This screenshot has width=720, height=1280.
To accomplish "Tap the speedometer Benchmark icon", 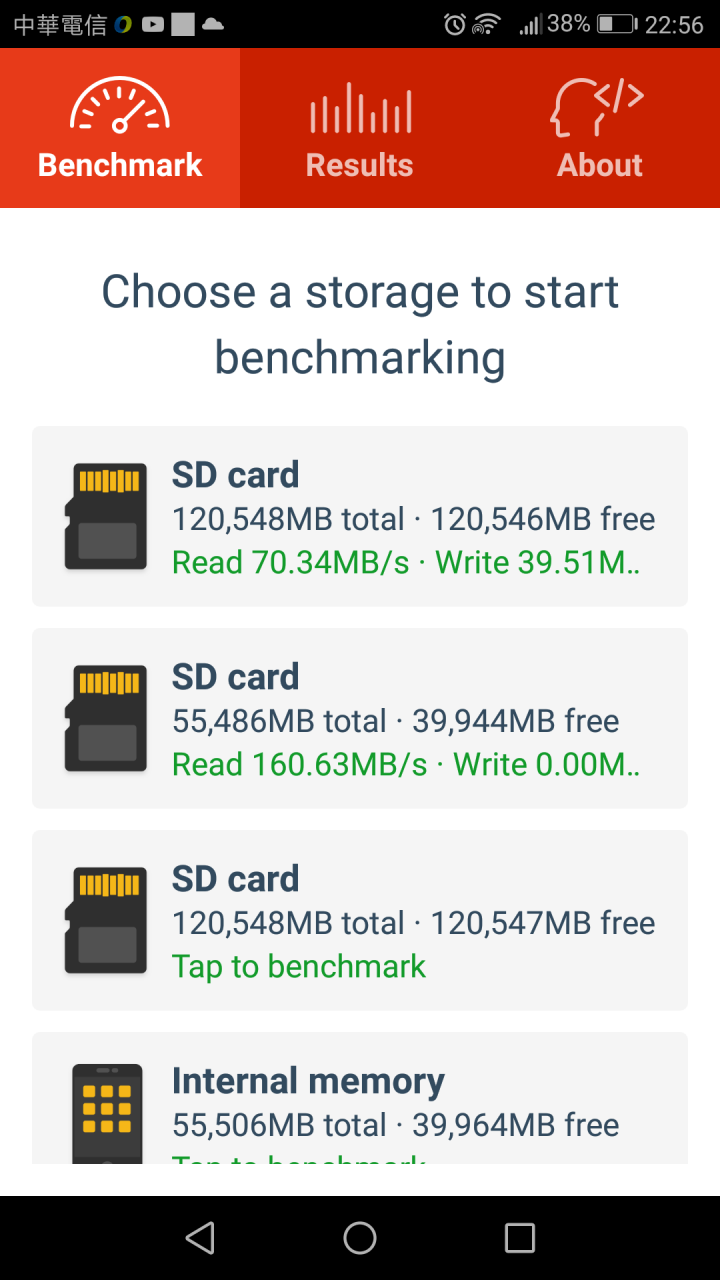I will [x=120, y=106].
